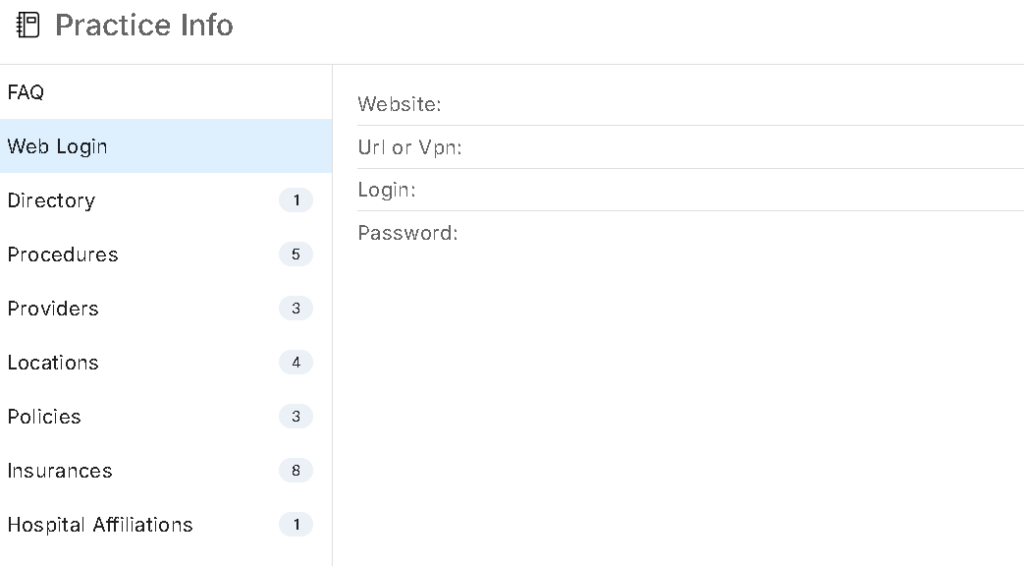Open the Insurances section
Screen dimensions: 1024x566
(x=166, y=471)
